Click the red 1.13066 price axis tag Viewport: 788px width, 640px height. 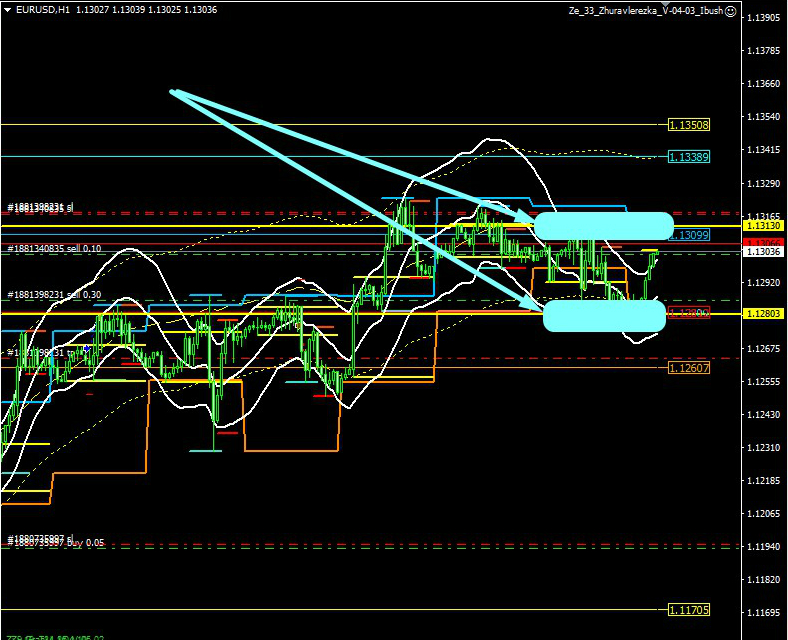763,243
